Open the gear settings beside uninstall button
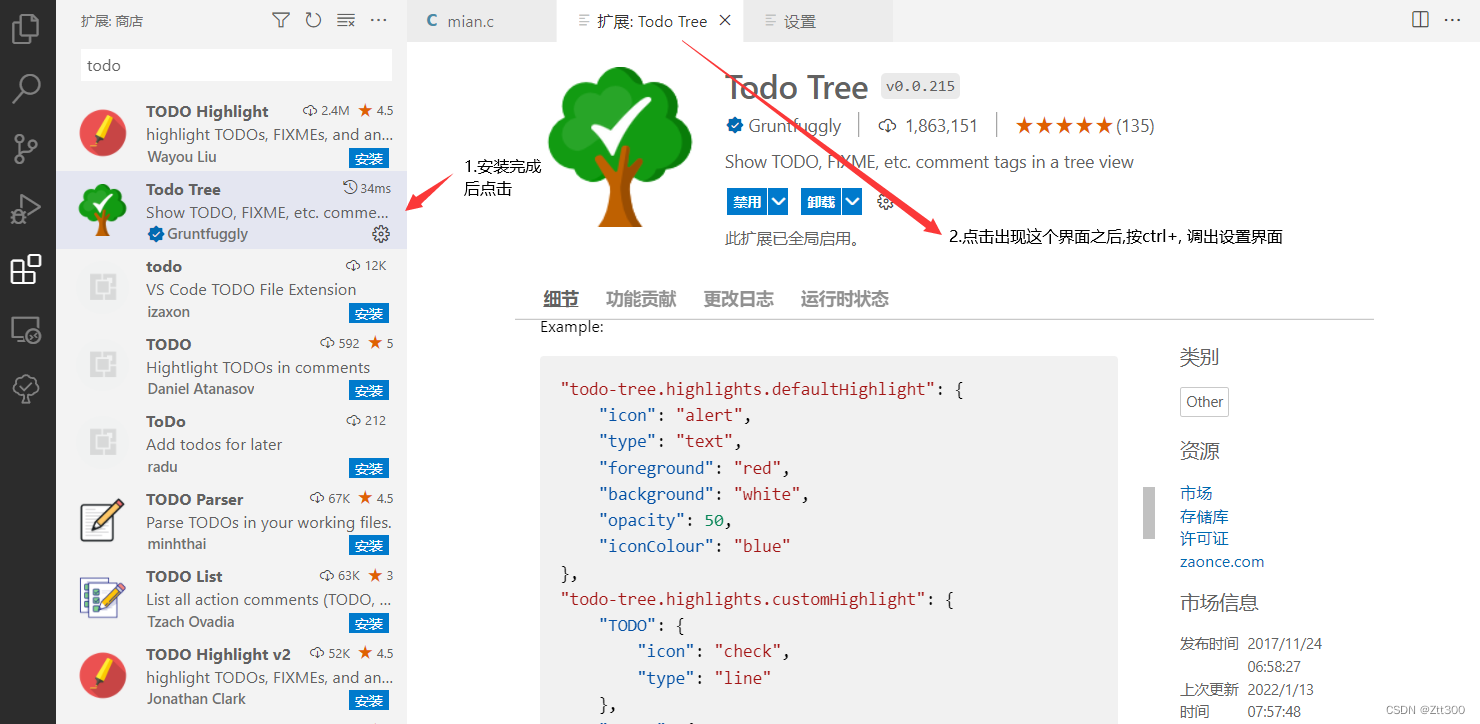This screenshot has height=724, width=1480. tap(885, 202)
